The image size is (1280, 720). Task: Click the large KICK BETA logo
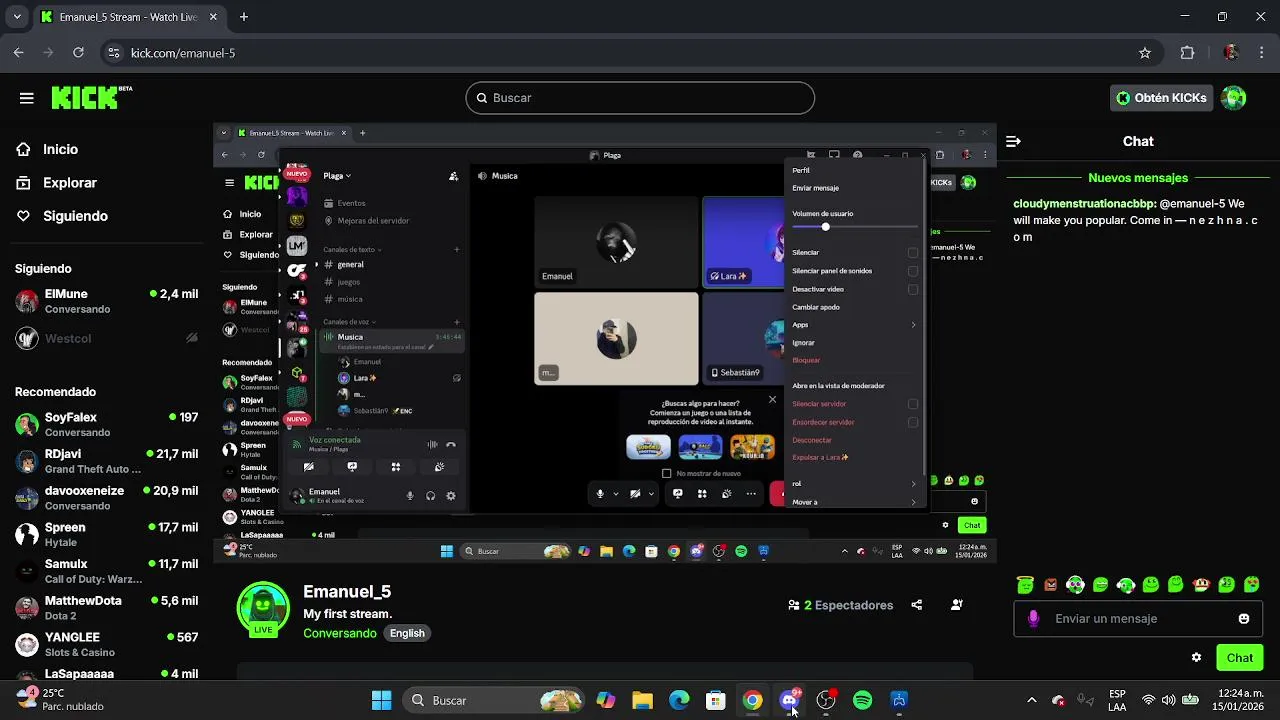coord(91,97)
